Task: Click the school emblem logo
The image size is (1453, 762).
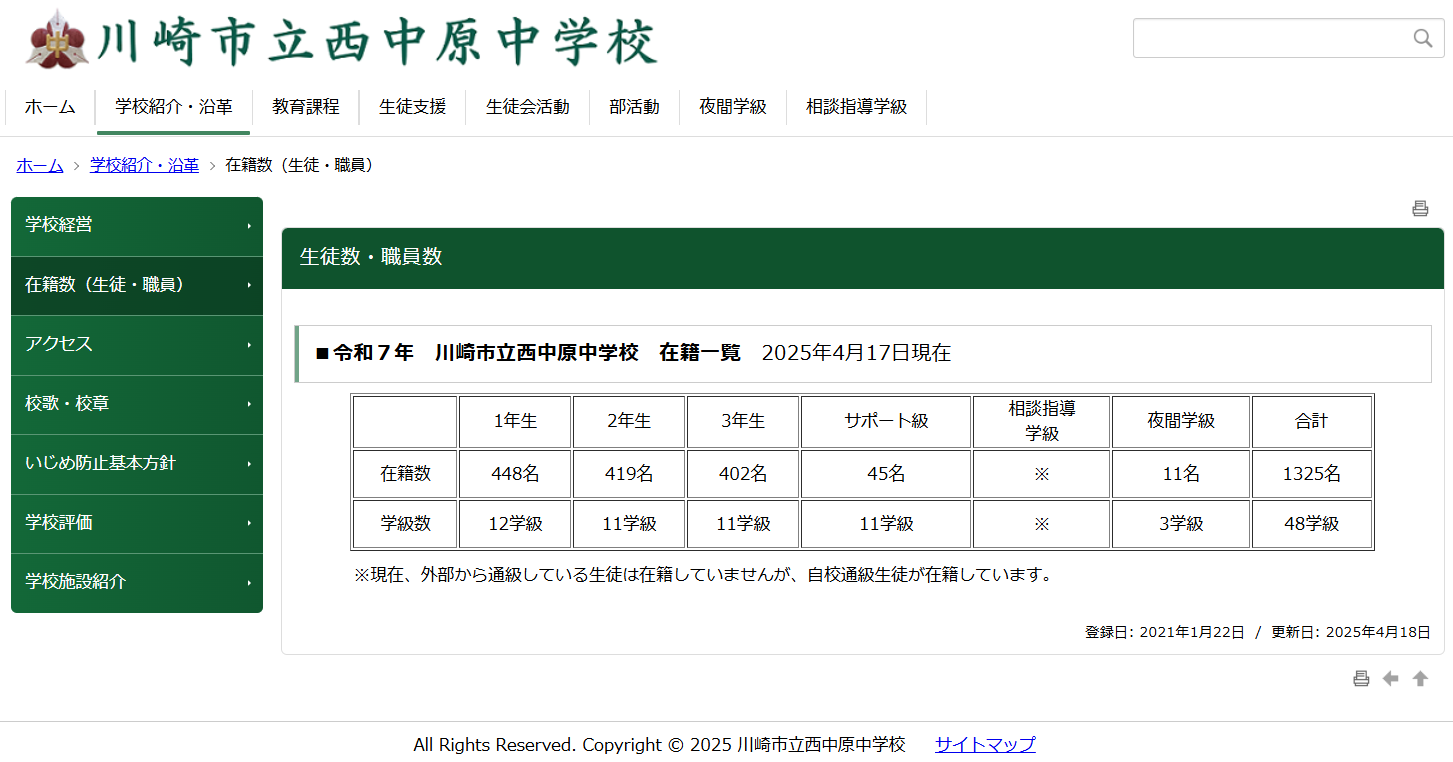Action: tap(58, 42)
